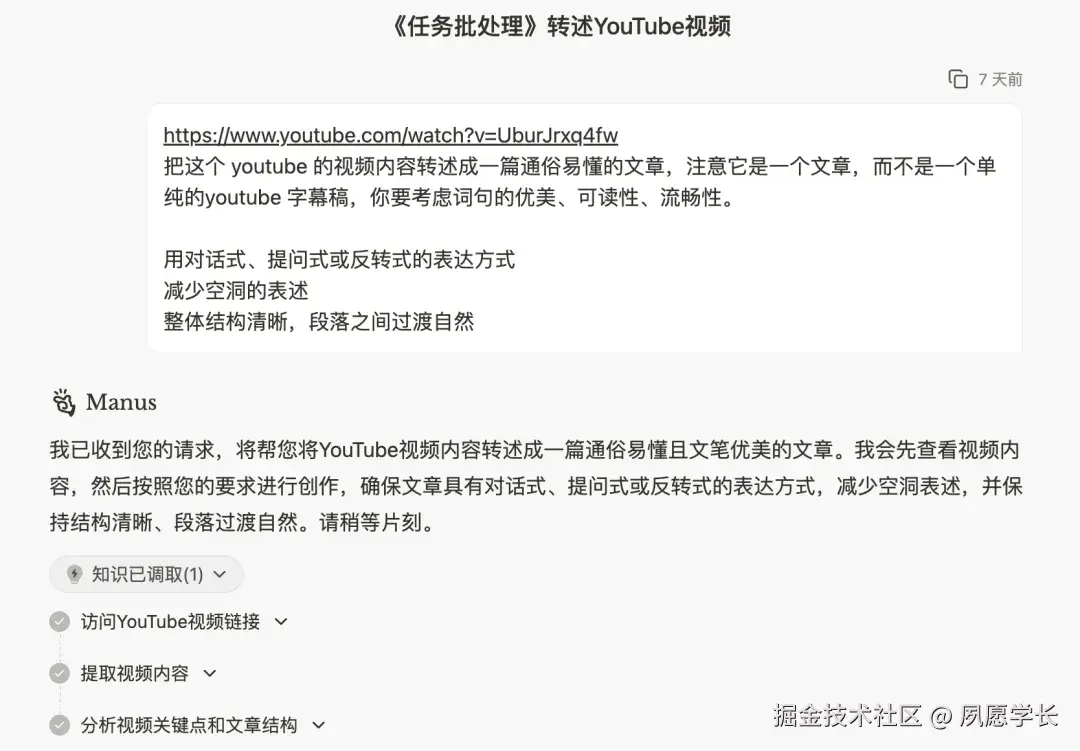The image size is (1080, 751).
Task: Expand the chevron after 分析视频关键点和文章结构
Action: coord(319,725)
